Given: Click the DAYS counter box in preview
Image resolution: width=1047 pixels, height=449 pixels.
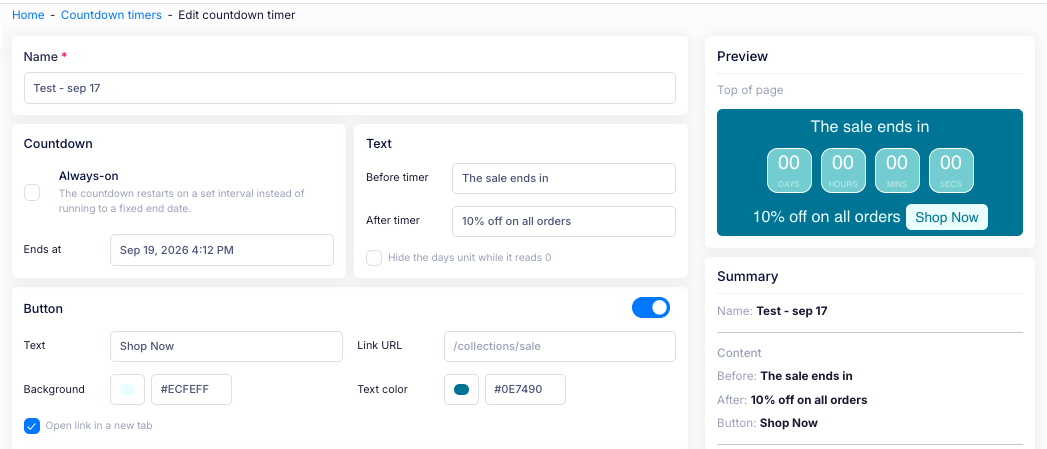Looking at the screenshot, I should point(789,170).
